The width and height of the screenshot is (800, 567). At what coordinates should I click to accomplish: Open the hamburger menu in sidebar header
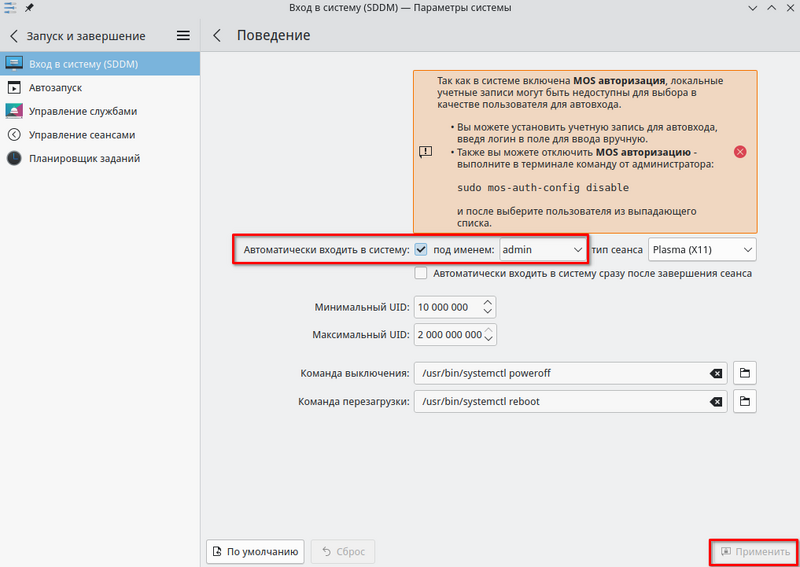[183, 36]
